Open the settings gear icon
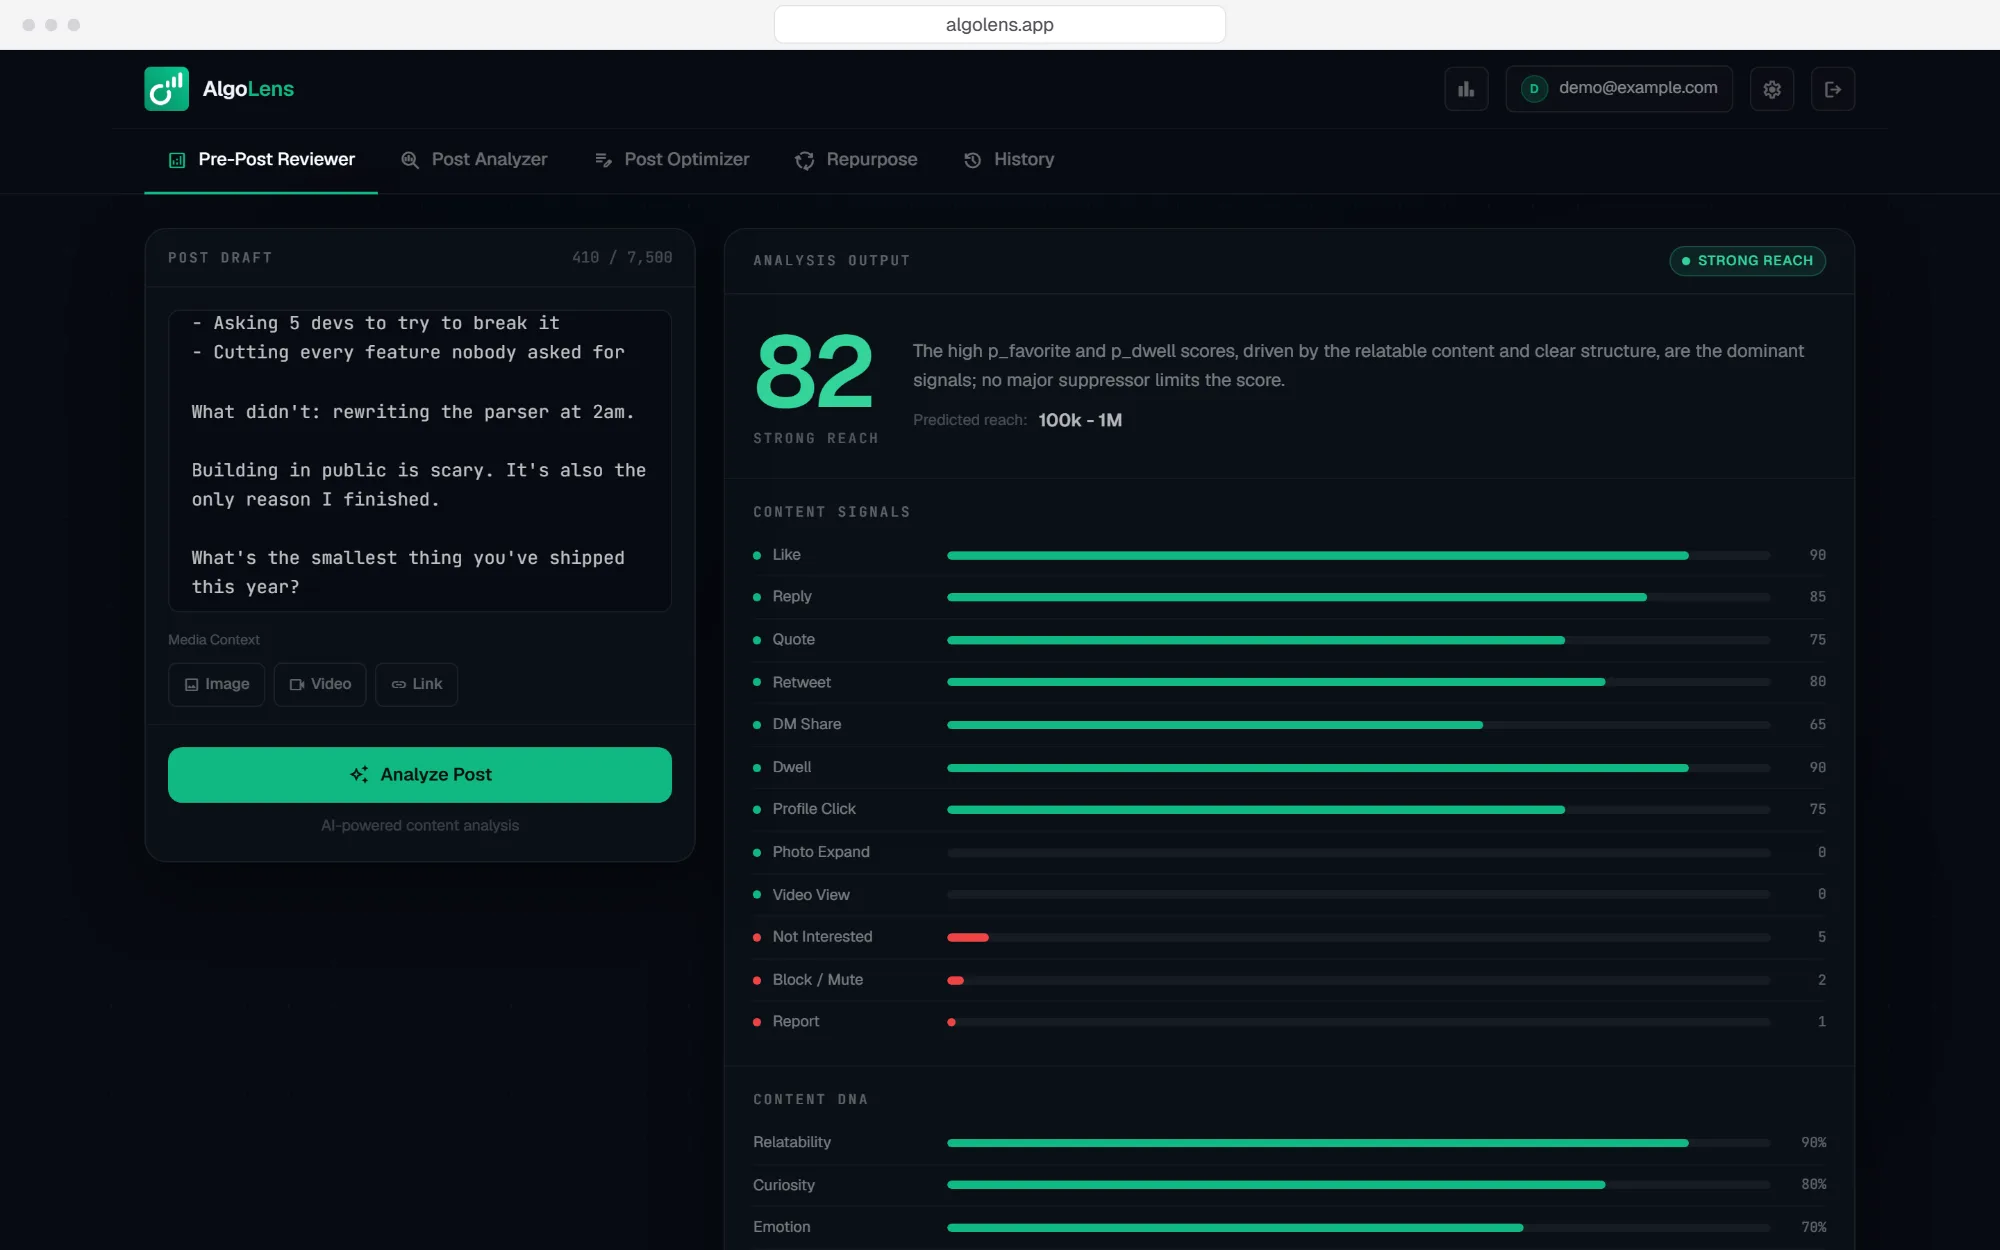2000x1250 pixels. pyautogui.click(x=1772, y=89)
